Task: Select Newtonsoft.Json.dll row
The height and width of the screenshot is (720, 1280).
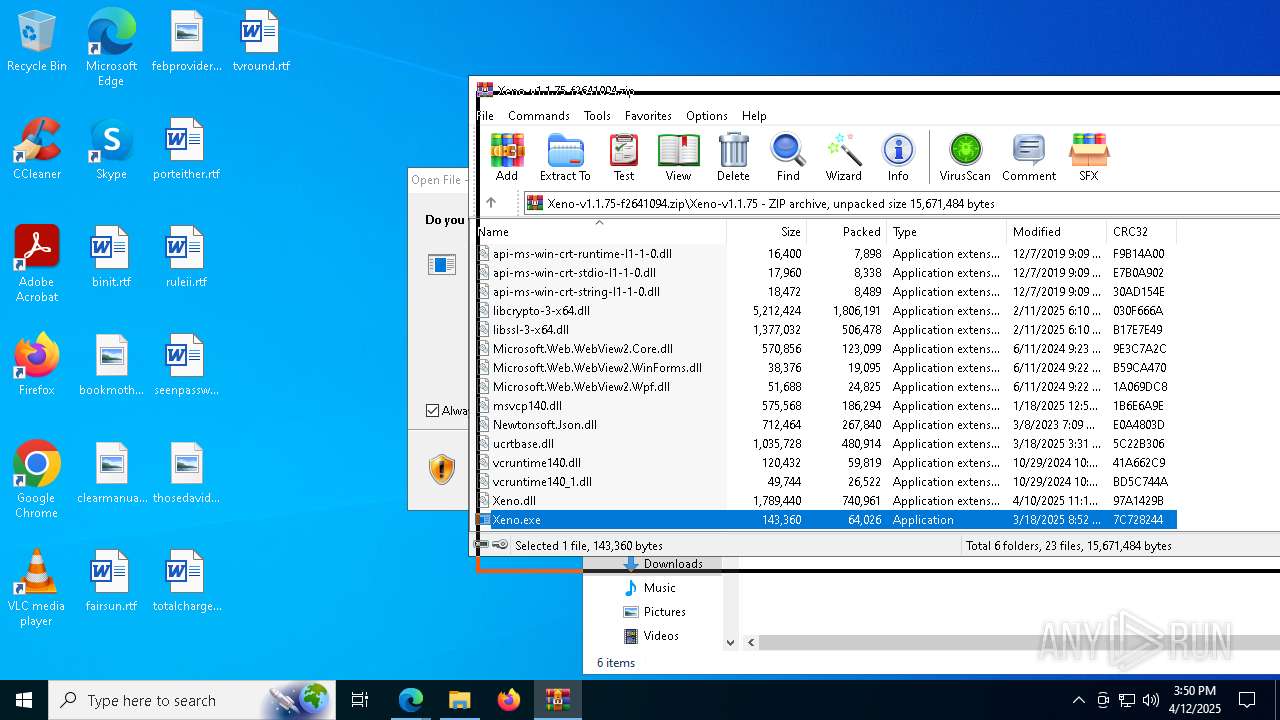Action: pos(826,425)
